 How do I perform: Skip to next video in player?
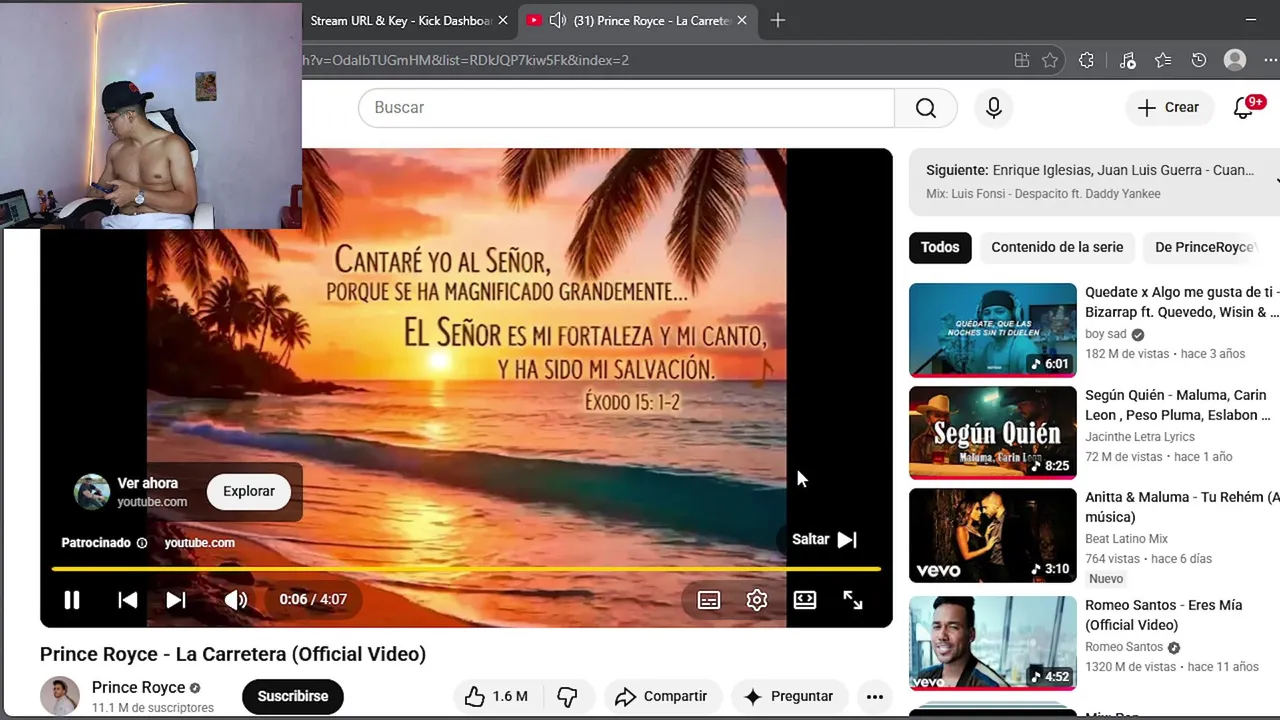coord(176,600)
